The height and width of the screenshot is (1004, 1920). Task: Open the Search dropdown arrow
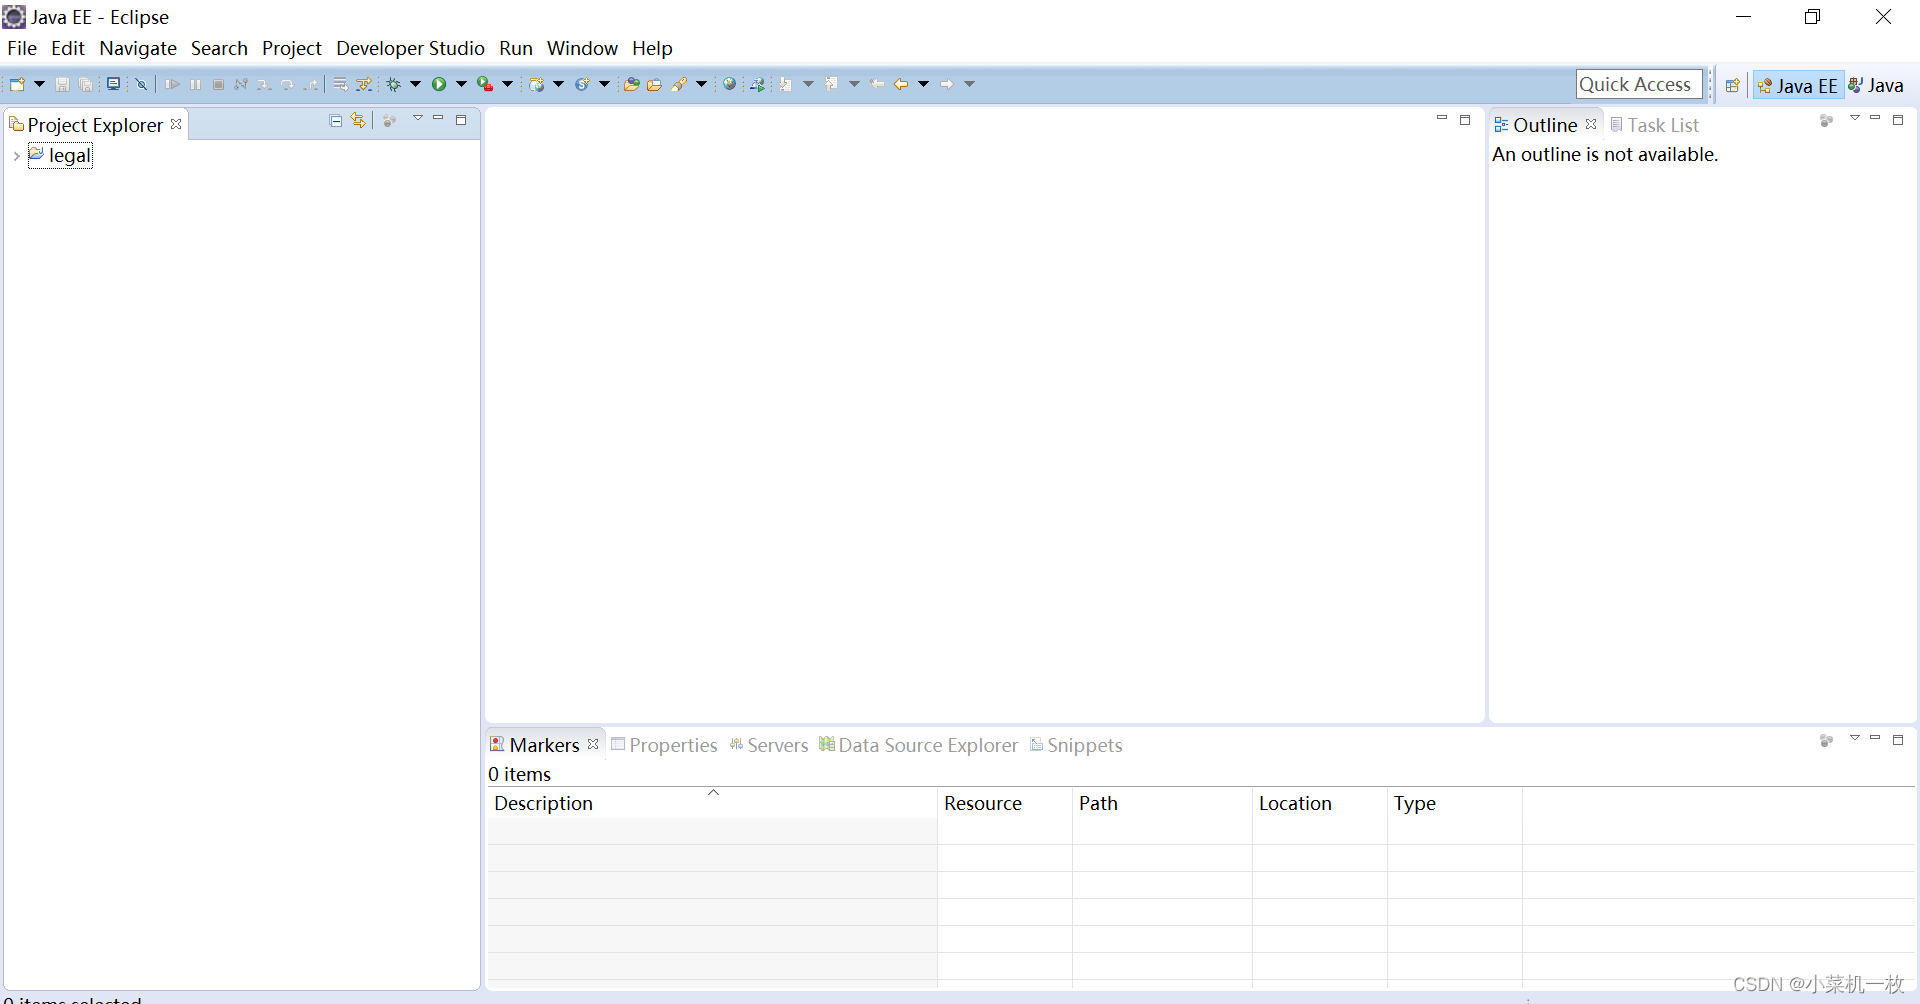[701, 84]
